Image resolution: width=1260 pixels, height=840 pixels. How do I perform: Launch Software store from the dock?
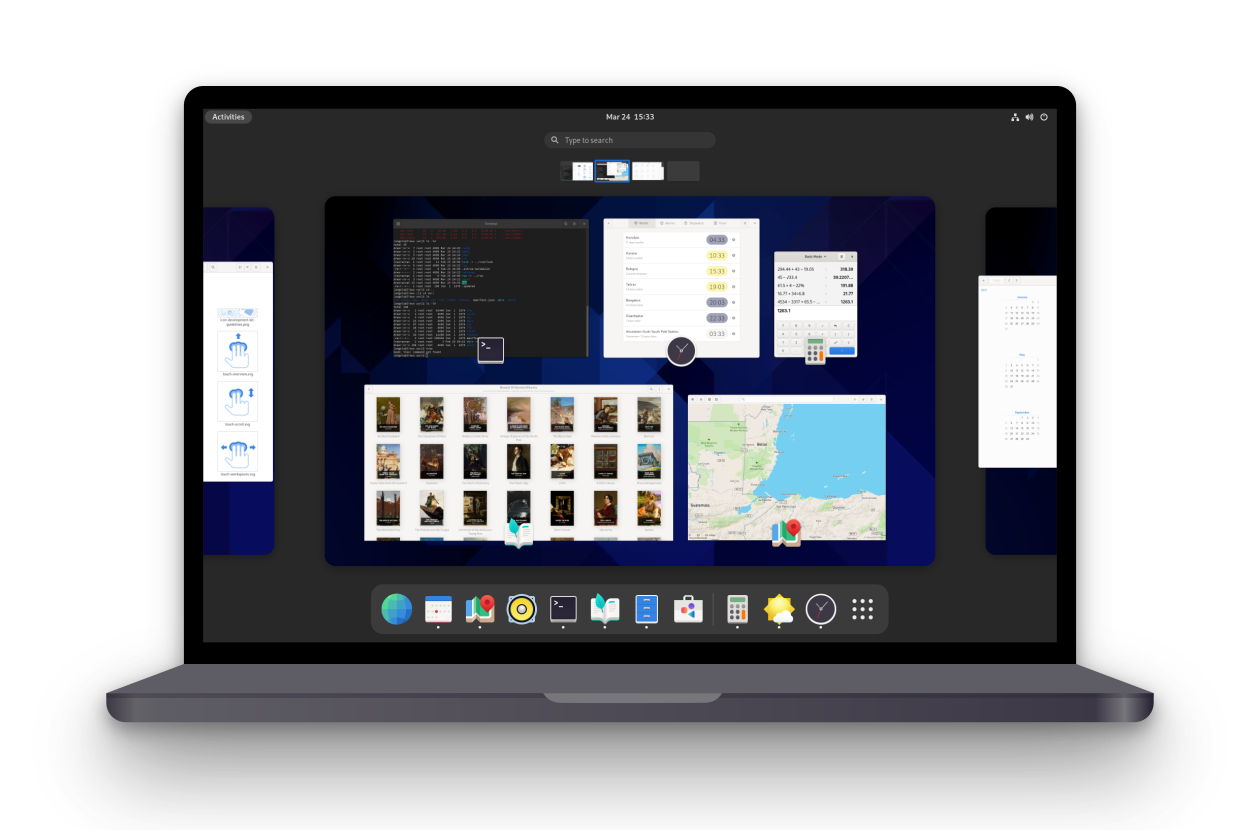(688, 609)
